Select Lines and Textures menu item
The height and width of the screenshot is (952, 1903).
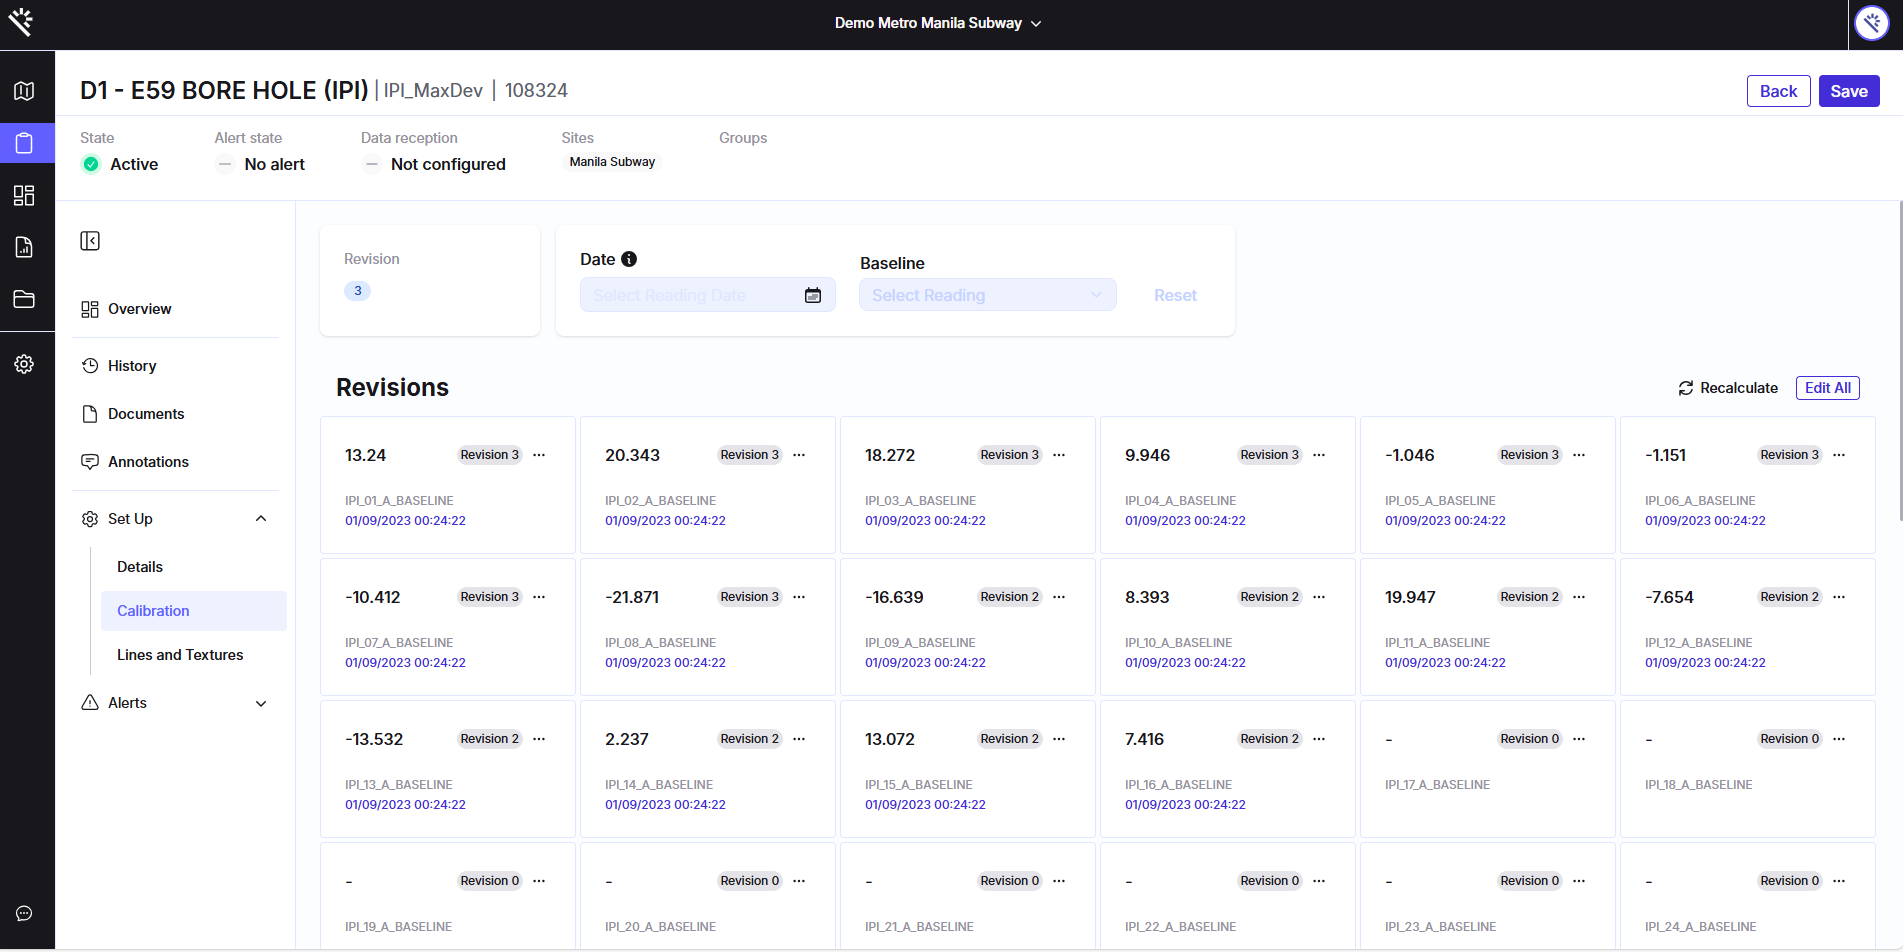pos(180,655)
